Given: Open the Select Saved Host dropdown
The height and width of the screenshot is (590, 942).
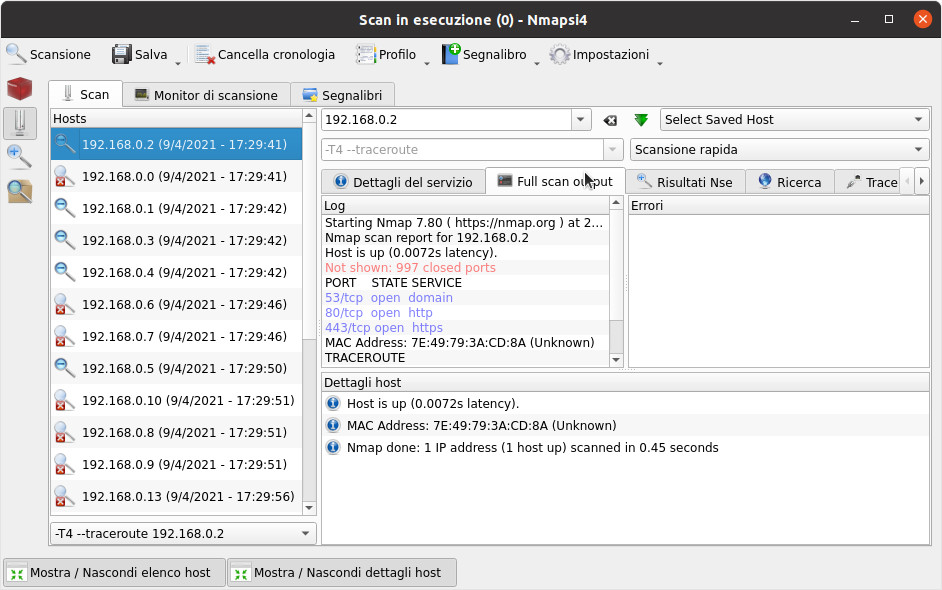Looking at the screenshot, I should 794,120.
